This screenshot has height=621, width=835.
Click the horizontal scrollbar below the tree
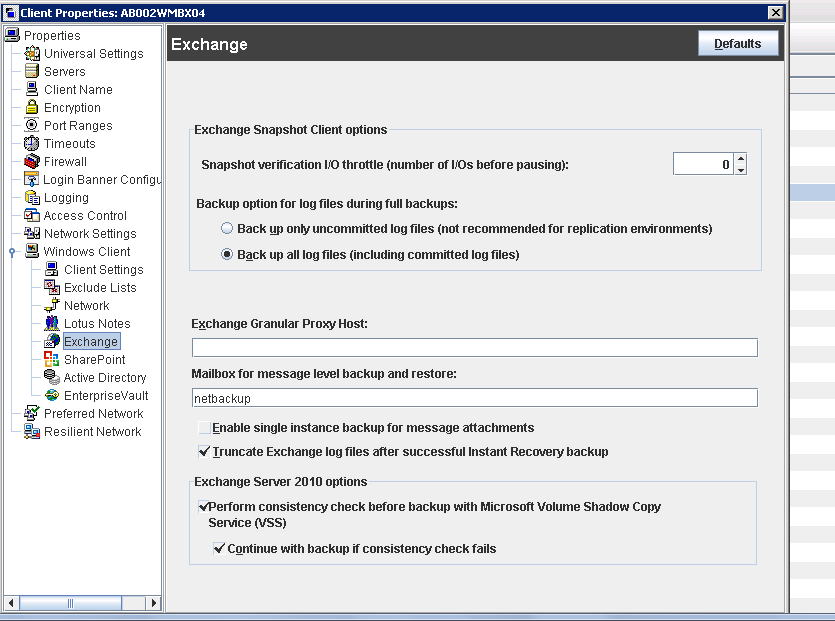70,602
